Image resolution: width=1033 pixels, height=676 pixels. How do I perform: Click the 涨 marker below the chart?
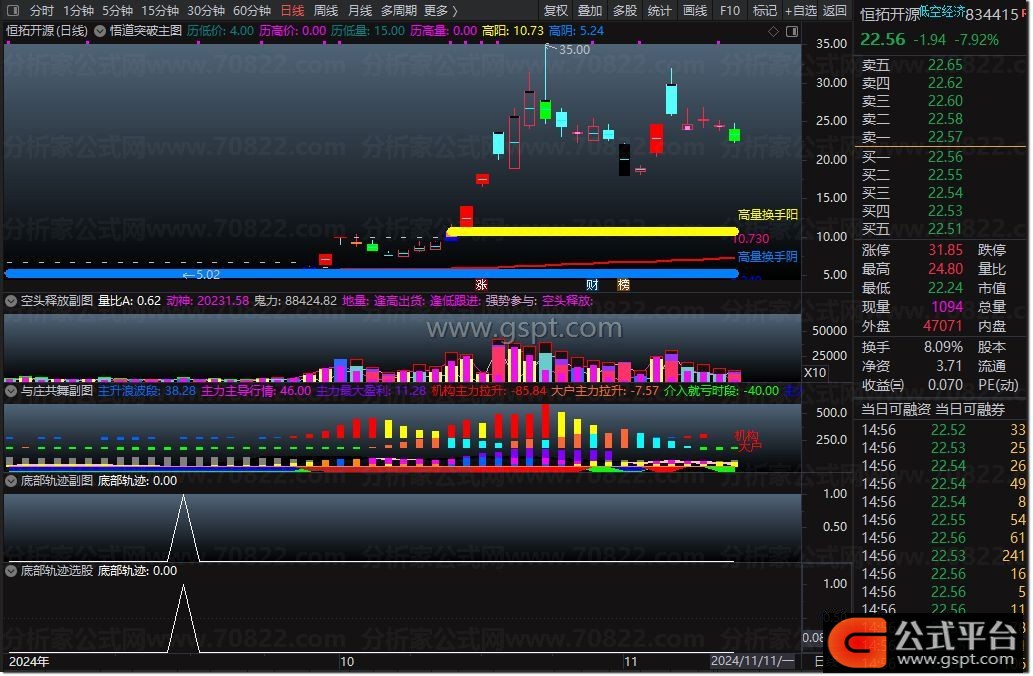pyautogui.click(x=481, y=285)
